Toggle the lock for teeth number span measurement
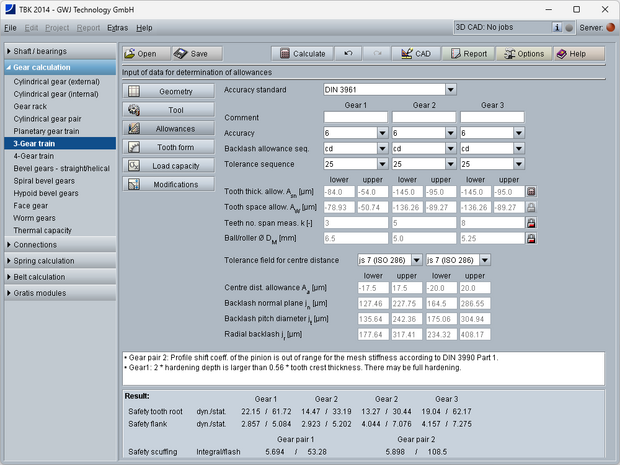Screen dimensions: 620x465 tap(531, 224)
